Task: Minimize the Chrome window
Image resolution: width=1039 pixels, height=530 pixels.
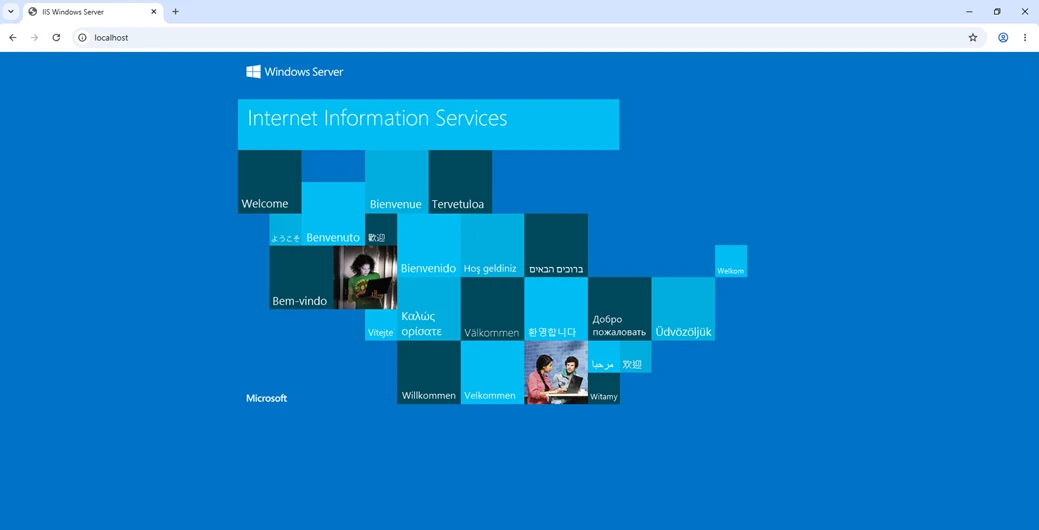Action: point(969,11)
